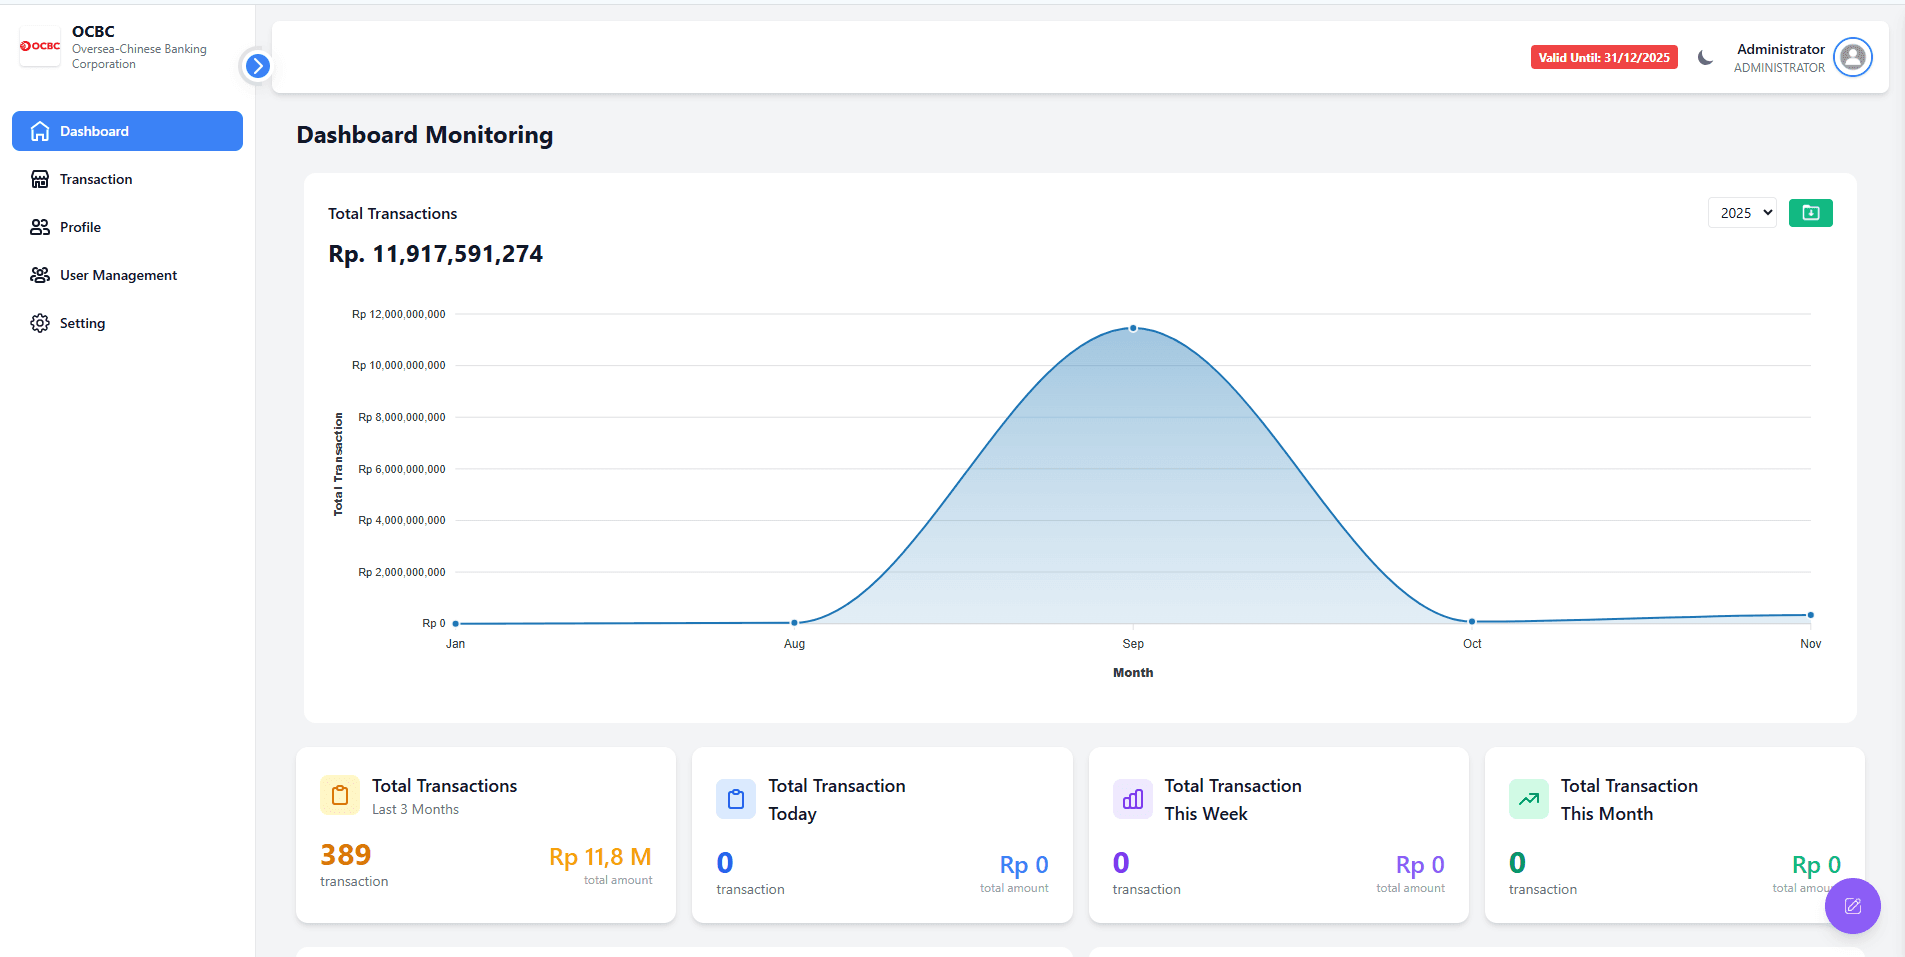This screenshot has height=957, width=1905.
Task: Click the purple floating edit button
Action: point(1852,906)
